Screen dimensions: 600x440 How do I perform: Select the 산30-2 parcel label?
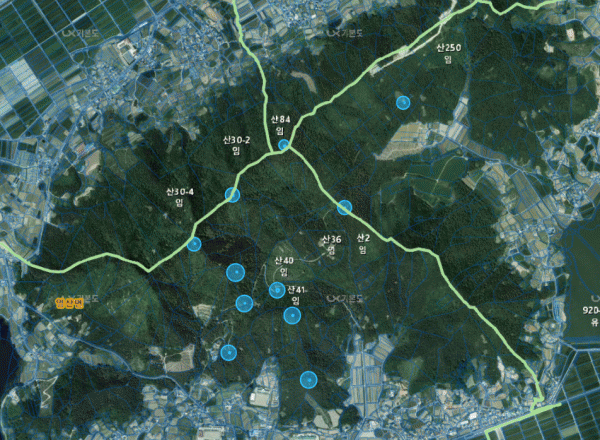[236, 139]
